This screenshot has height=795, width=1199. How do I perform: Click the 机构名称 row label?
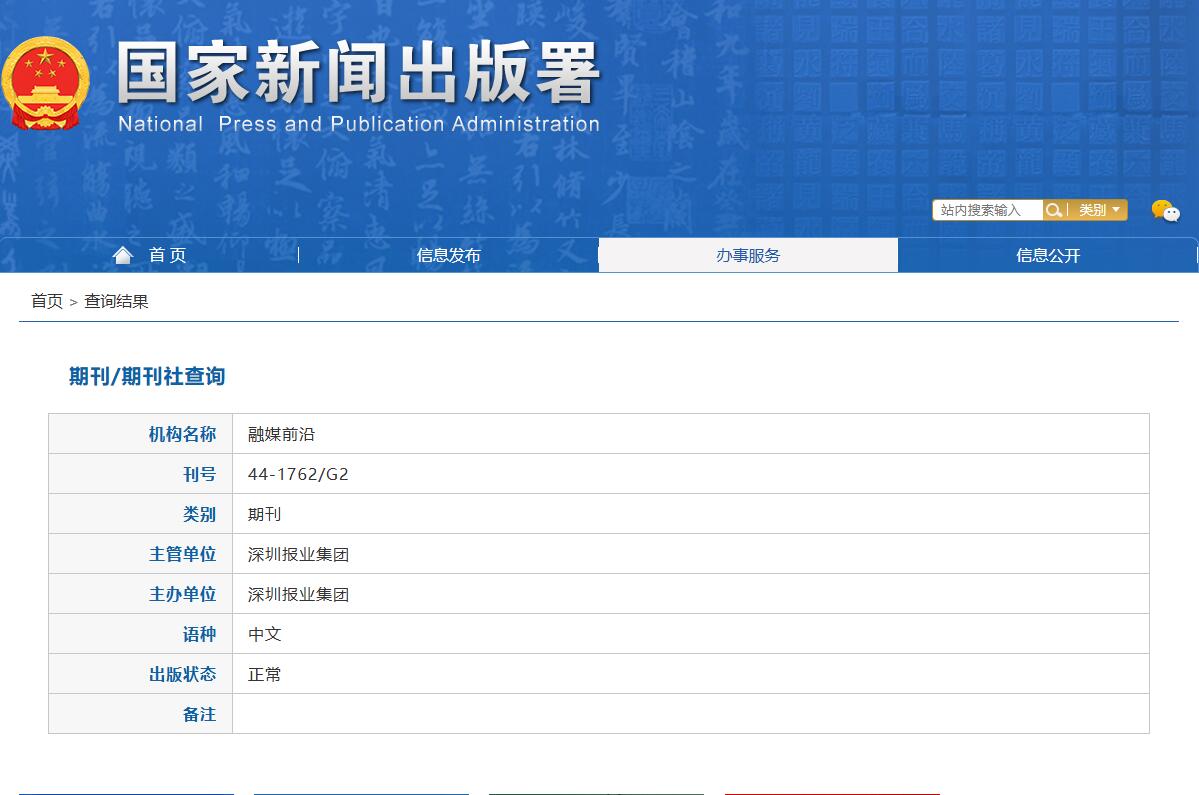pyautogui.click(x=183, y=433)
